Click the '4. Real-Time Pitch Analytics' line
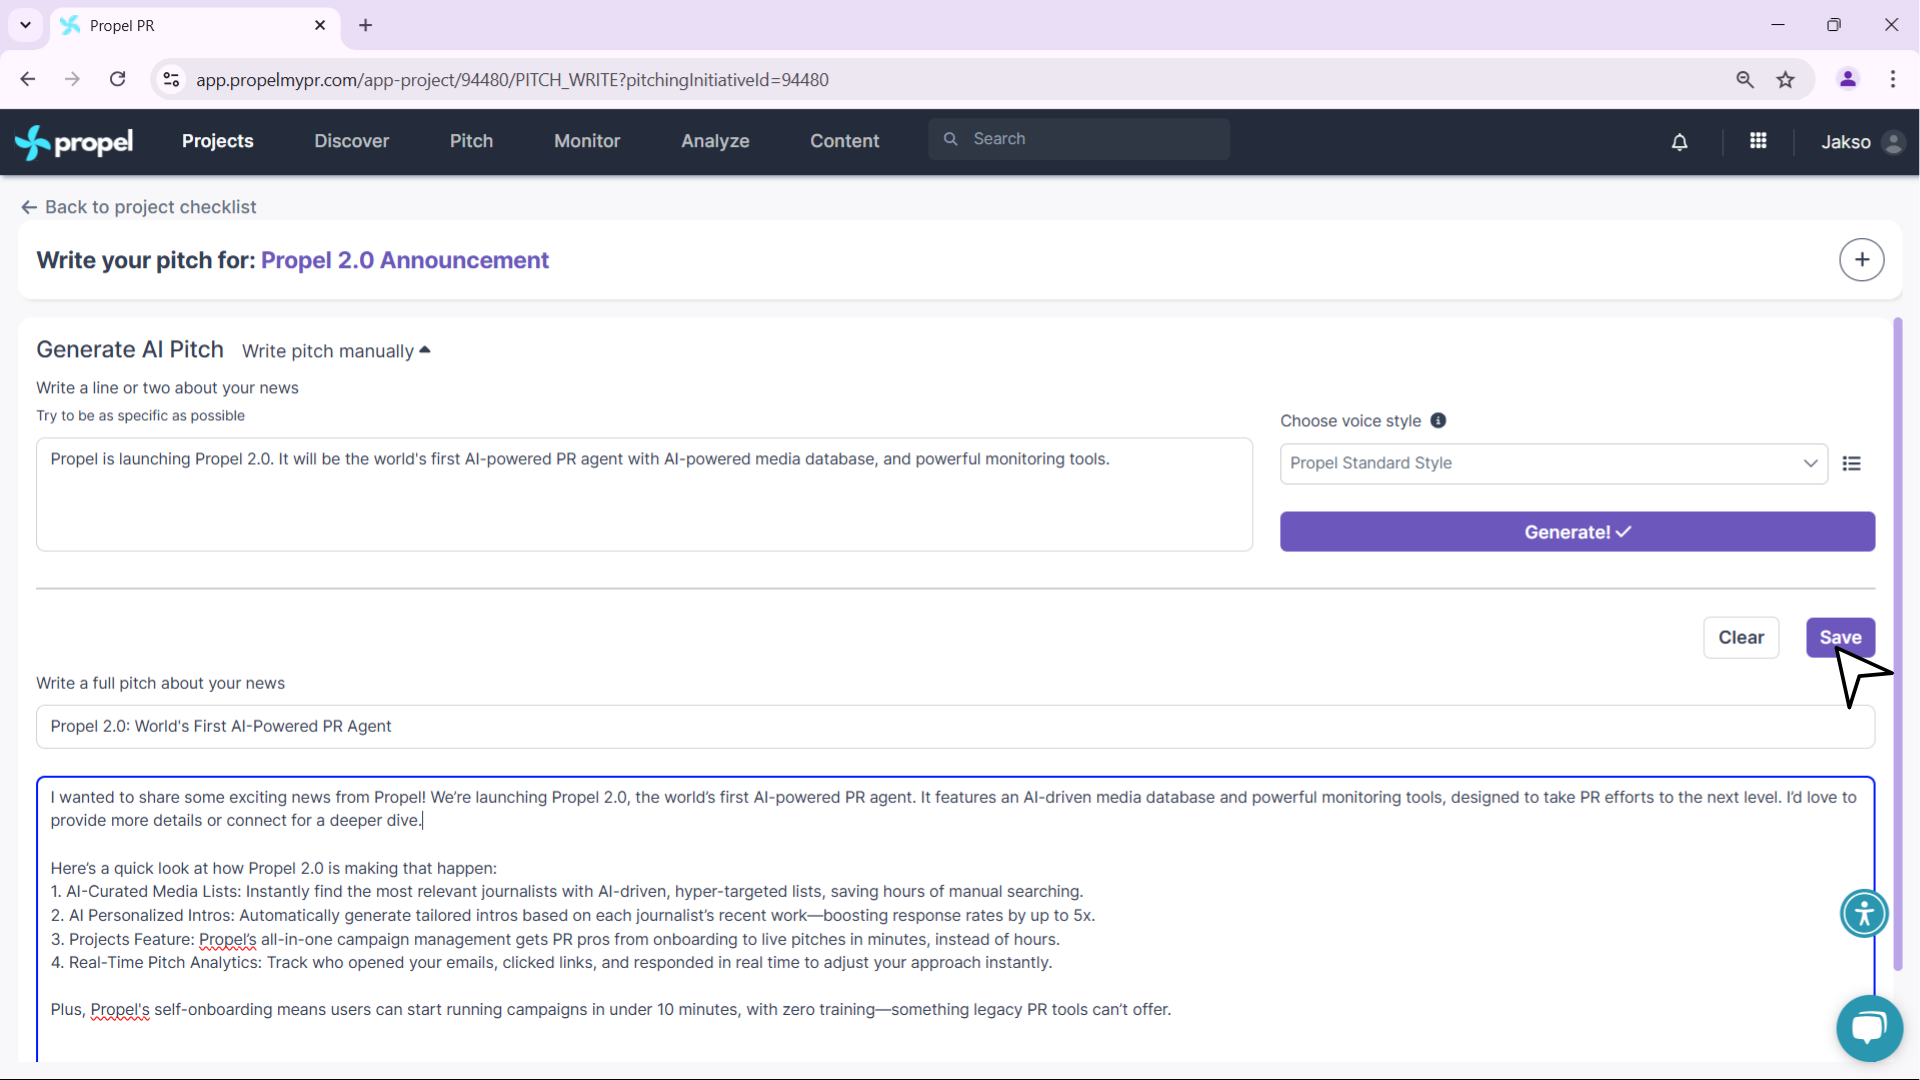The height and width of the screenshot is (1080, 1920). 551,963
